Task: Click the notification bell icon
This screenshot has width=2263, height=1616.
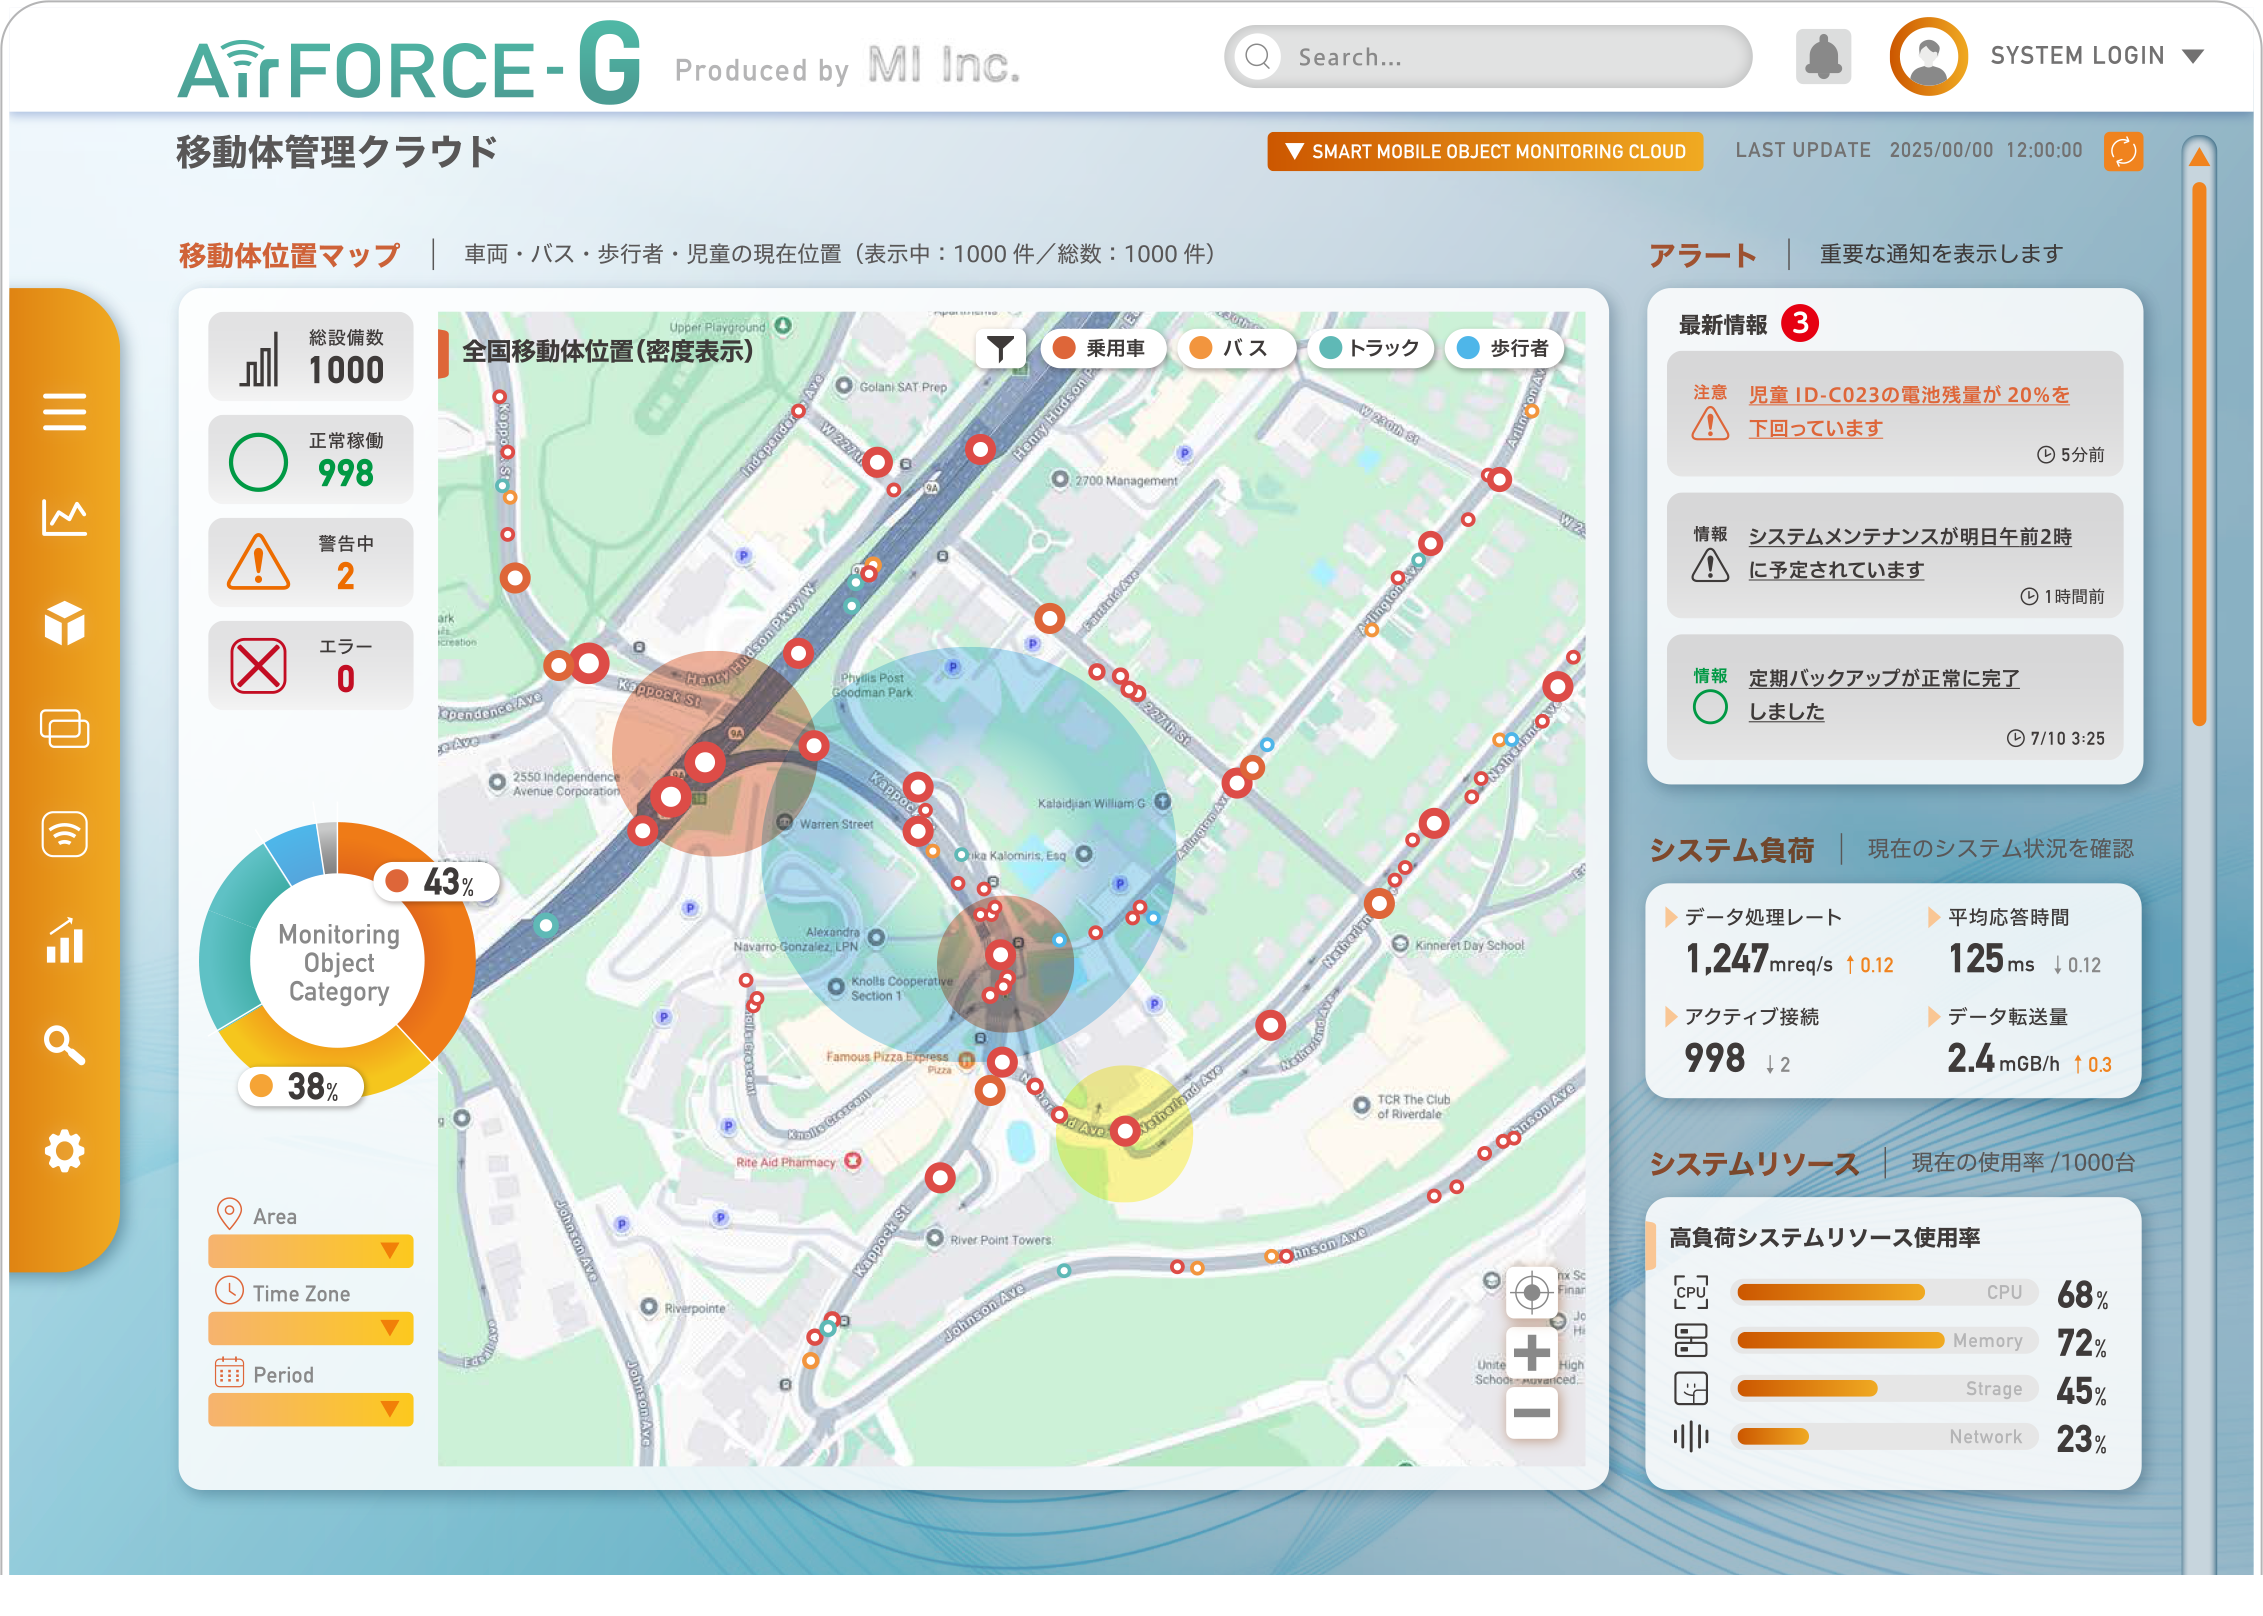Action: [x=1823, y=57]
